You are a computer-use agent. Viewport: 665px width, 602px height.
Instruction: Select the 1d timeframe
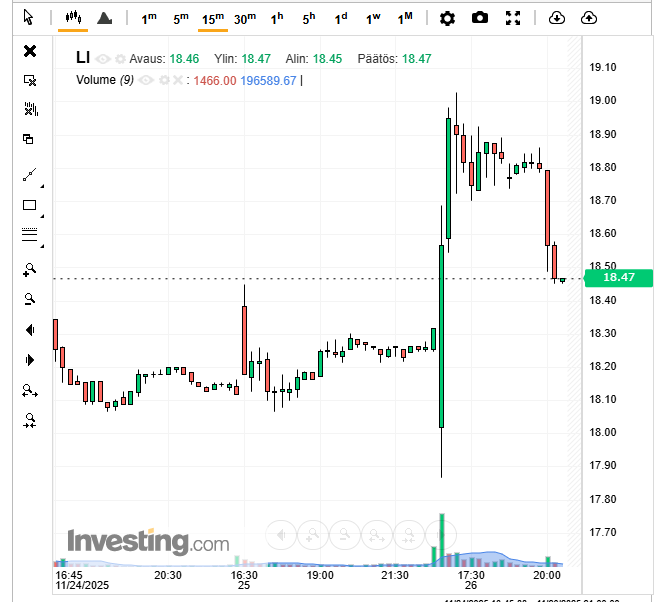click(341, 18)
